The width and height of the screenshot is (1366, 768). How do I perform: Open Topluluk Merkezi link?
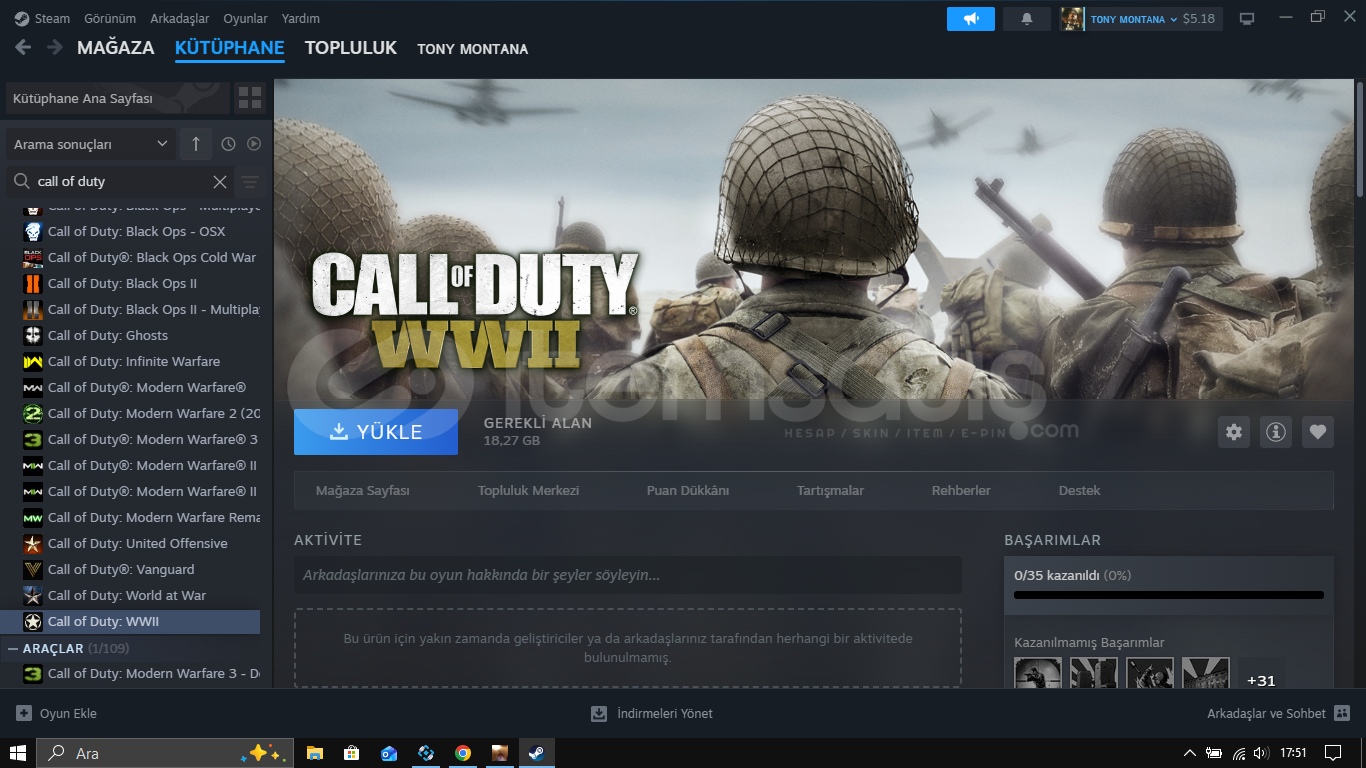(528, 491)
